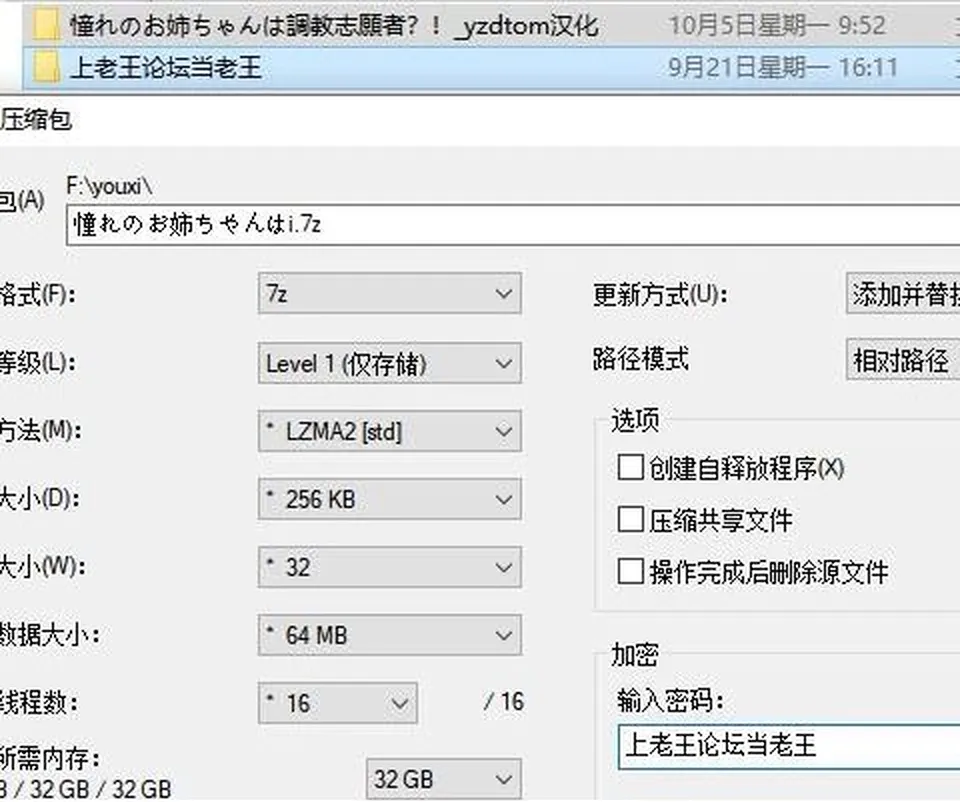Check 操作完成后删除源文件 option
The height and width of the screenshot is (802, 960).
pos(630,572)
